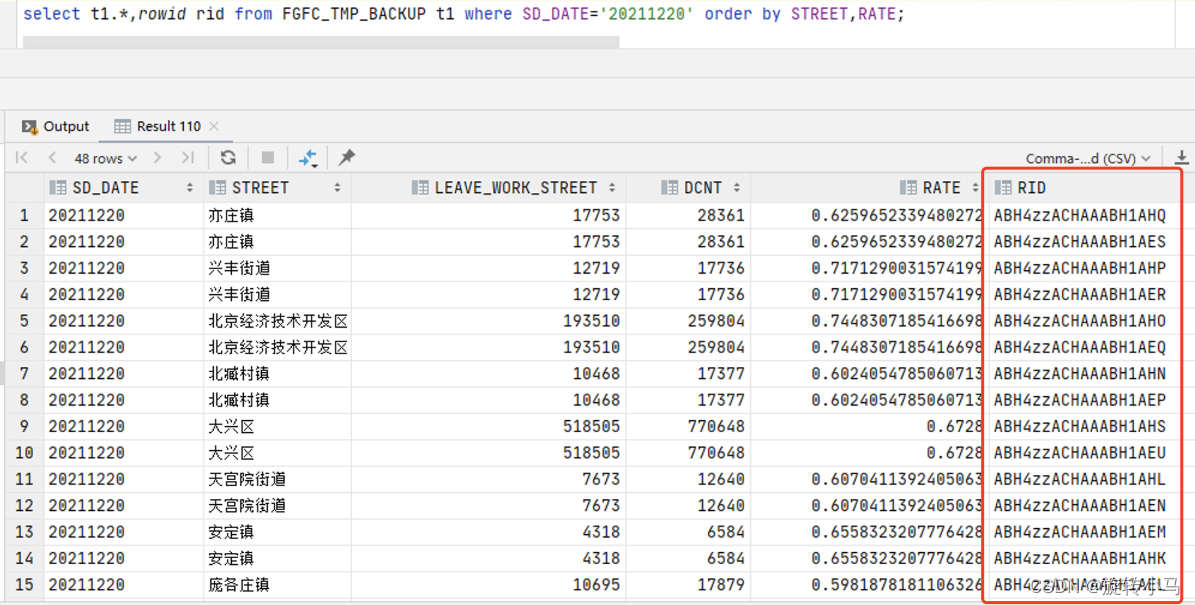The width and height of the screenshot is (1195, 605).
Task: Select DCNT value 770648 in row 9
Action: tap(688, 427)
